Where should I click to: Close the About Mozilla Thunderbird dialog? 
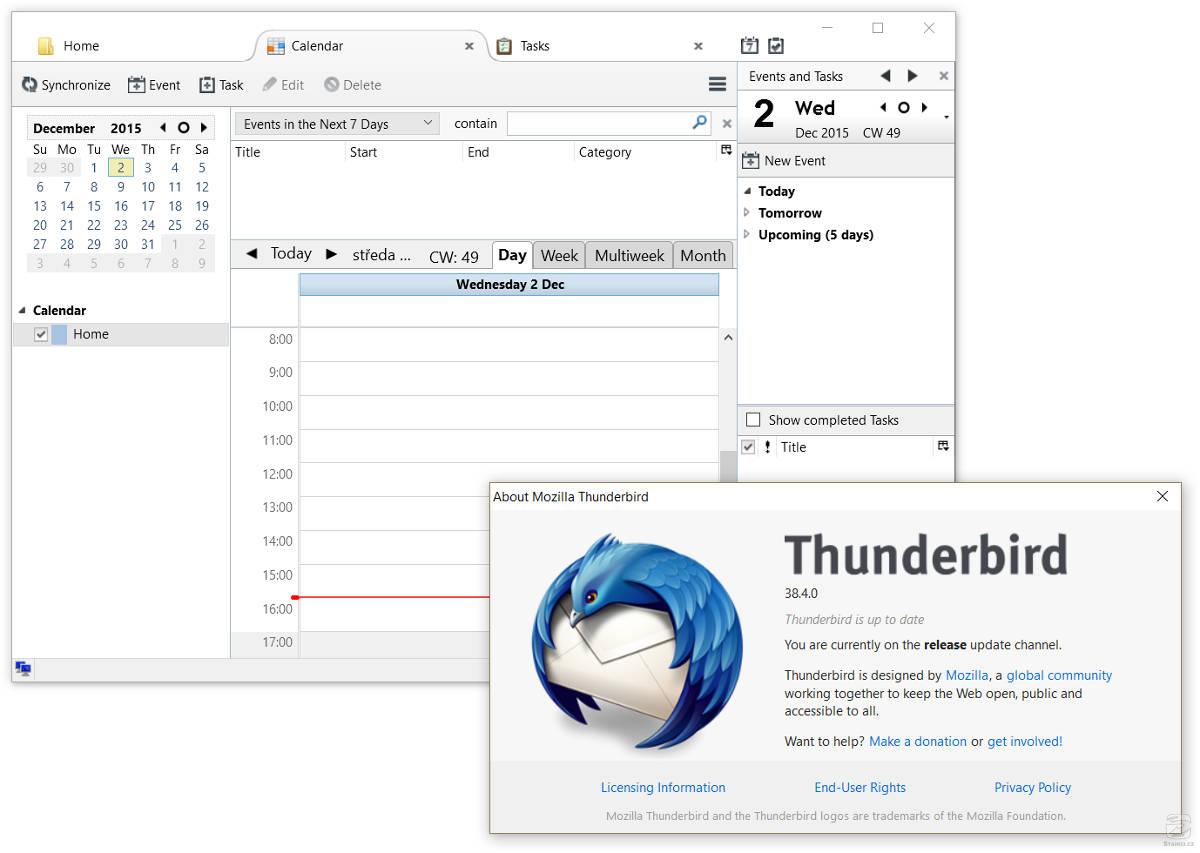click(x=1162, y=496)
